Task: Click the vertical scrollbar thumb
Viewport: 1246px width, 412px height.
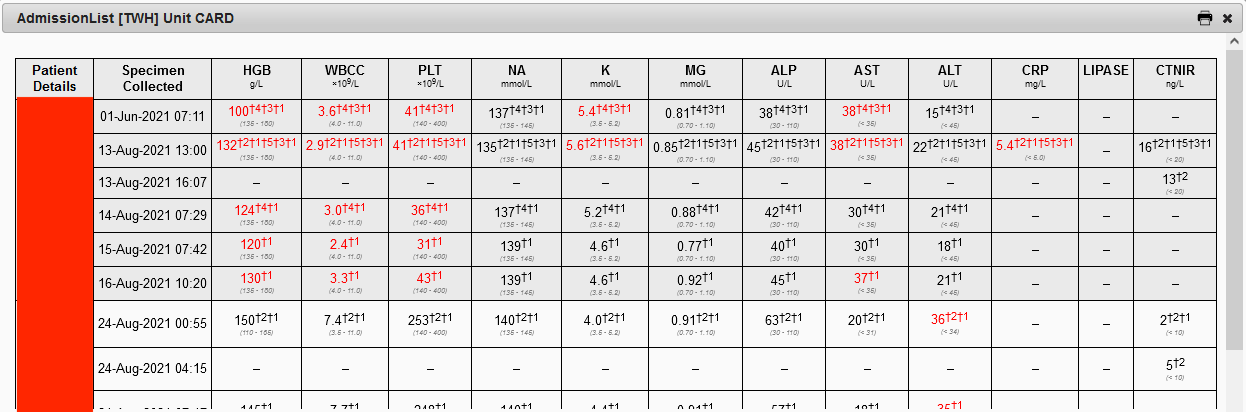Action: [x=1235, y=200]
